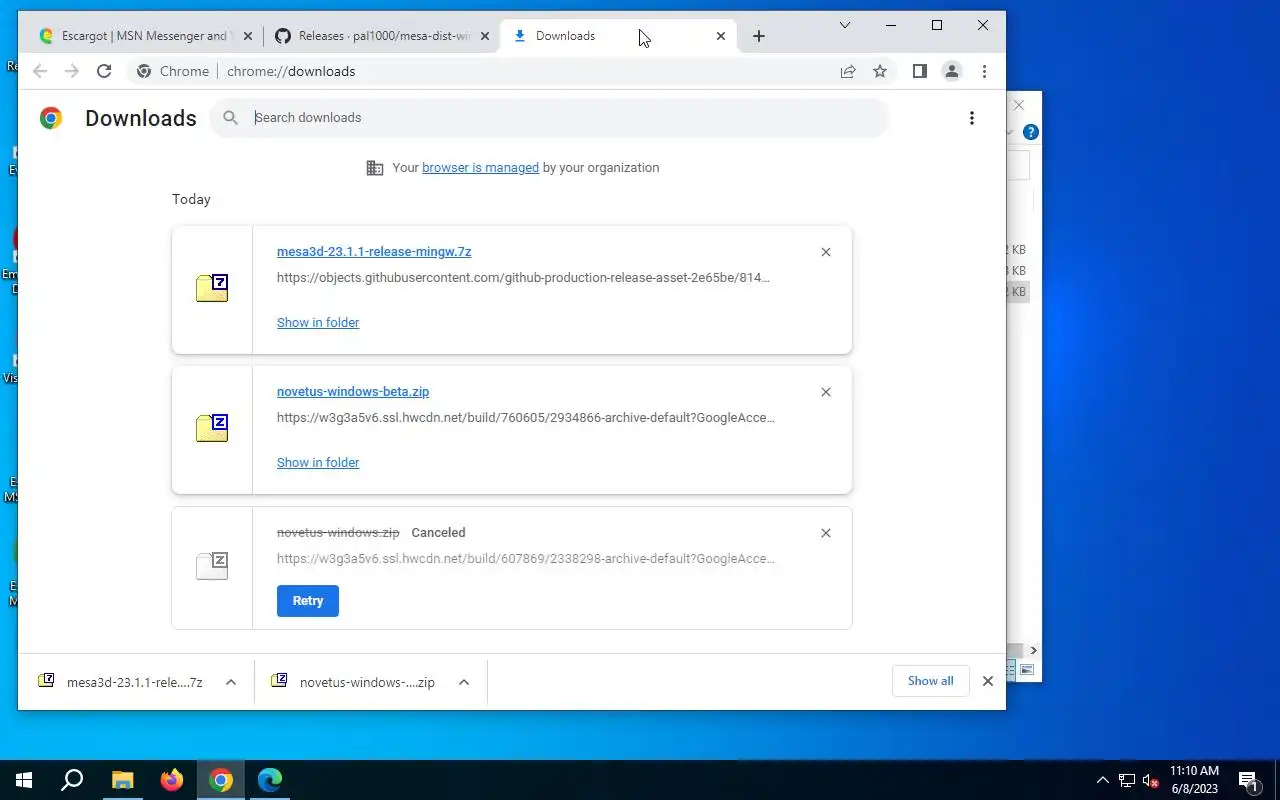Image resolution: width=1280 pixels, height=800 pixels.
Task: Show mesa3d-23.1.1-release-mingw.7z in folder
Action: click(x=318, y=323)
